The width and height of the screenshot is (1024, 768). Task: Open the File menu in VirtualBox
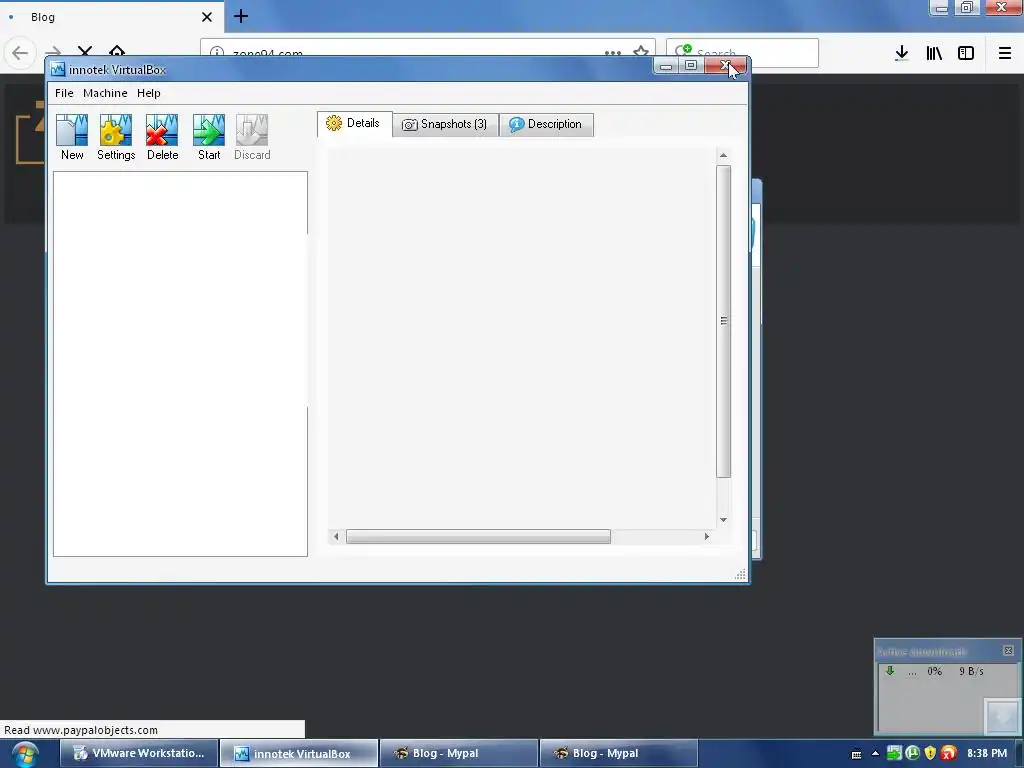pyautogui.click(x=64, y=93)
